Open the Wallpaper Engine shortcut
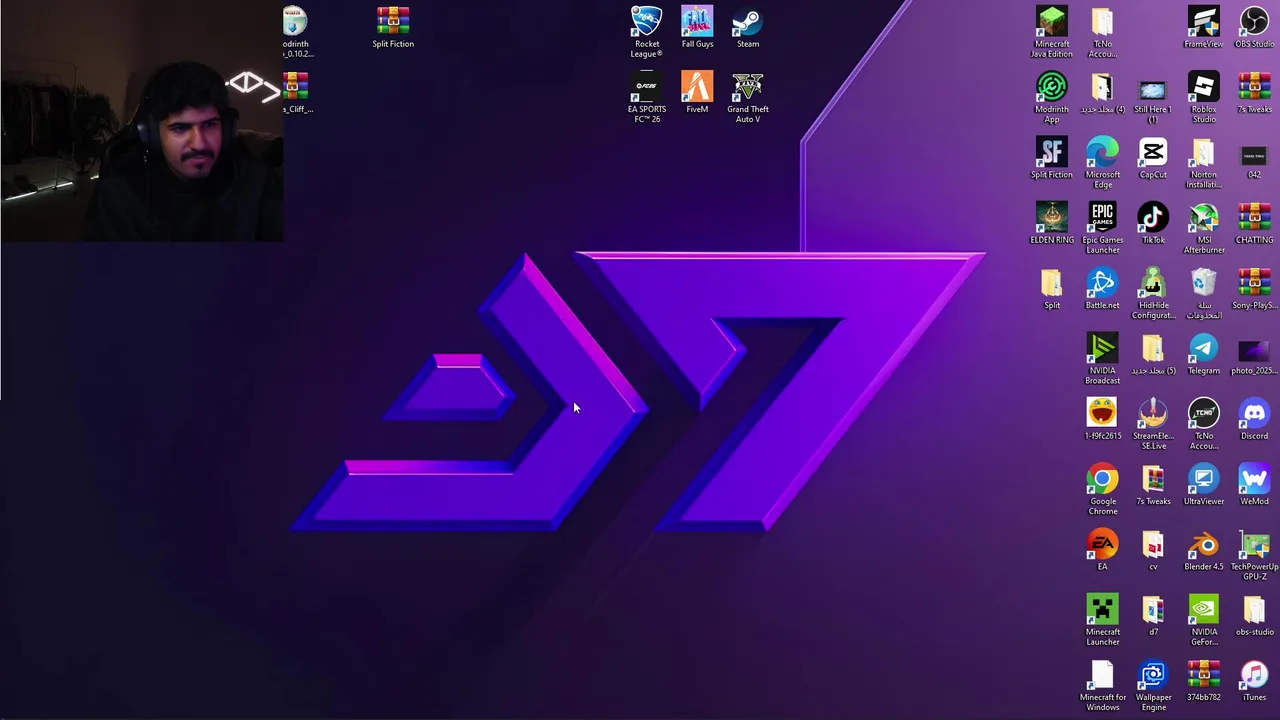 click(1152, 685)
